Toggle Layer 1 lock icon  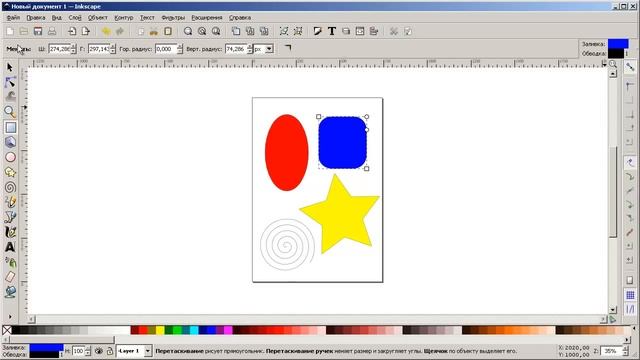(109, 351)
